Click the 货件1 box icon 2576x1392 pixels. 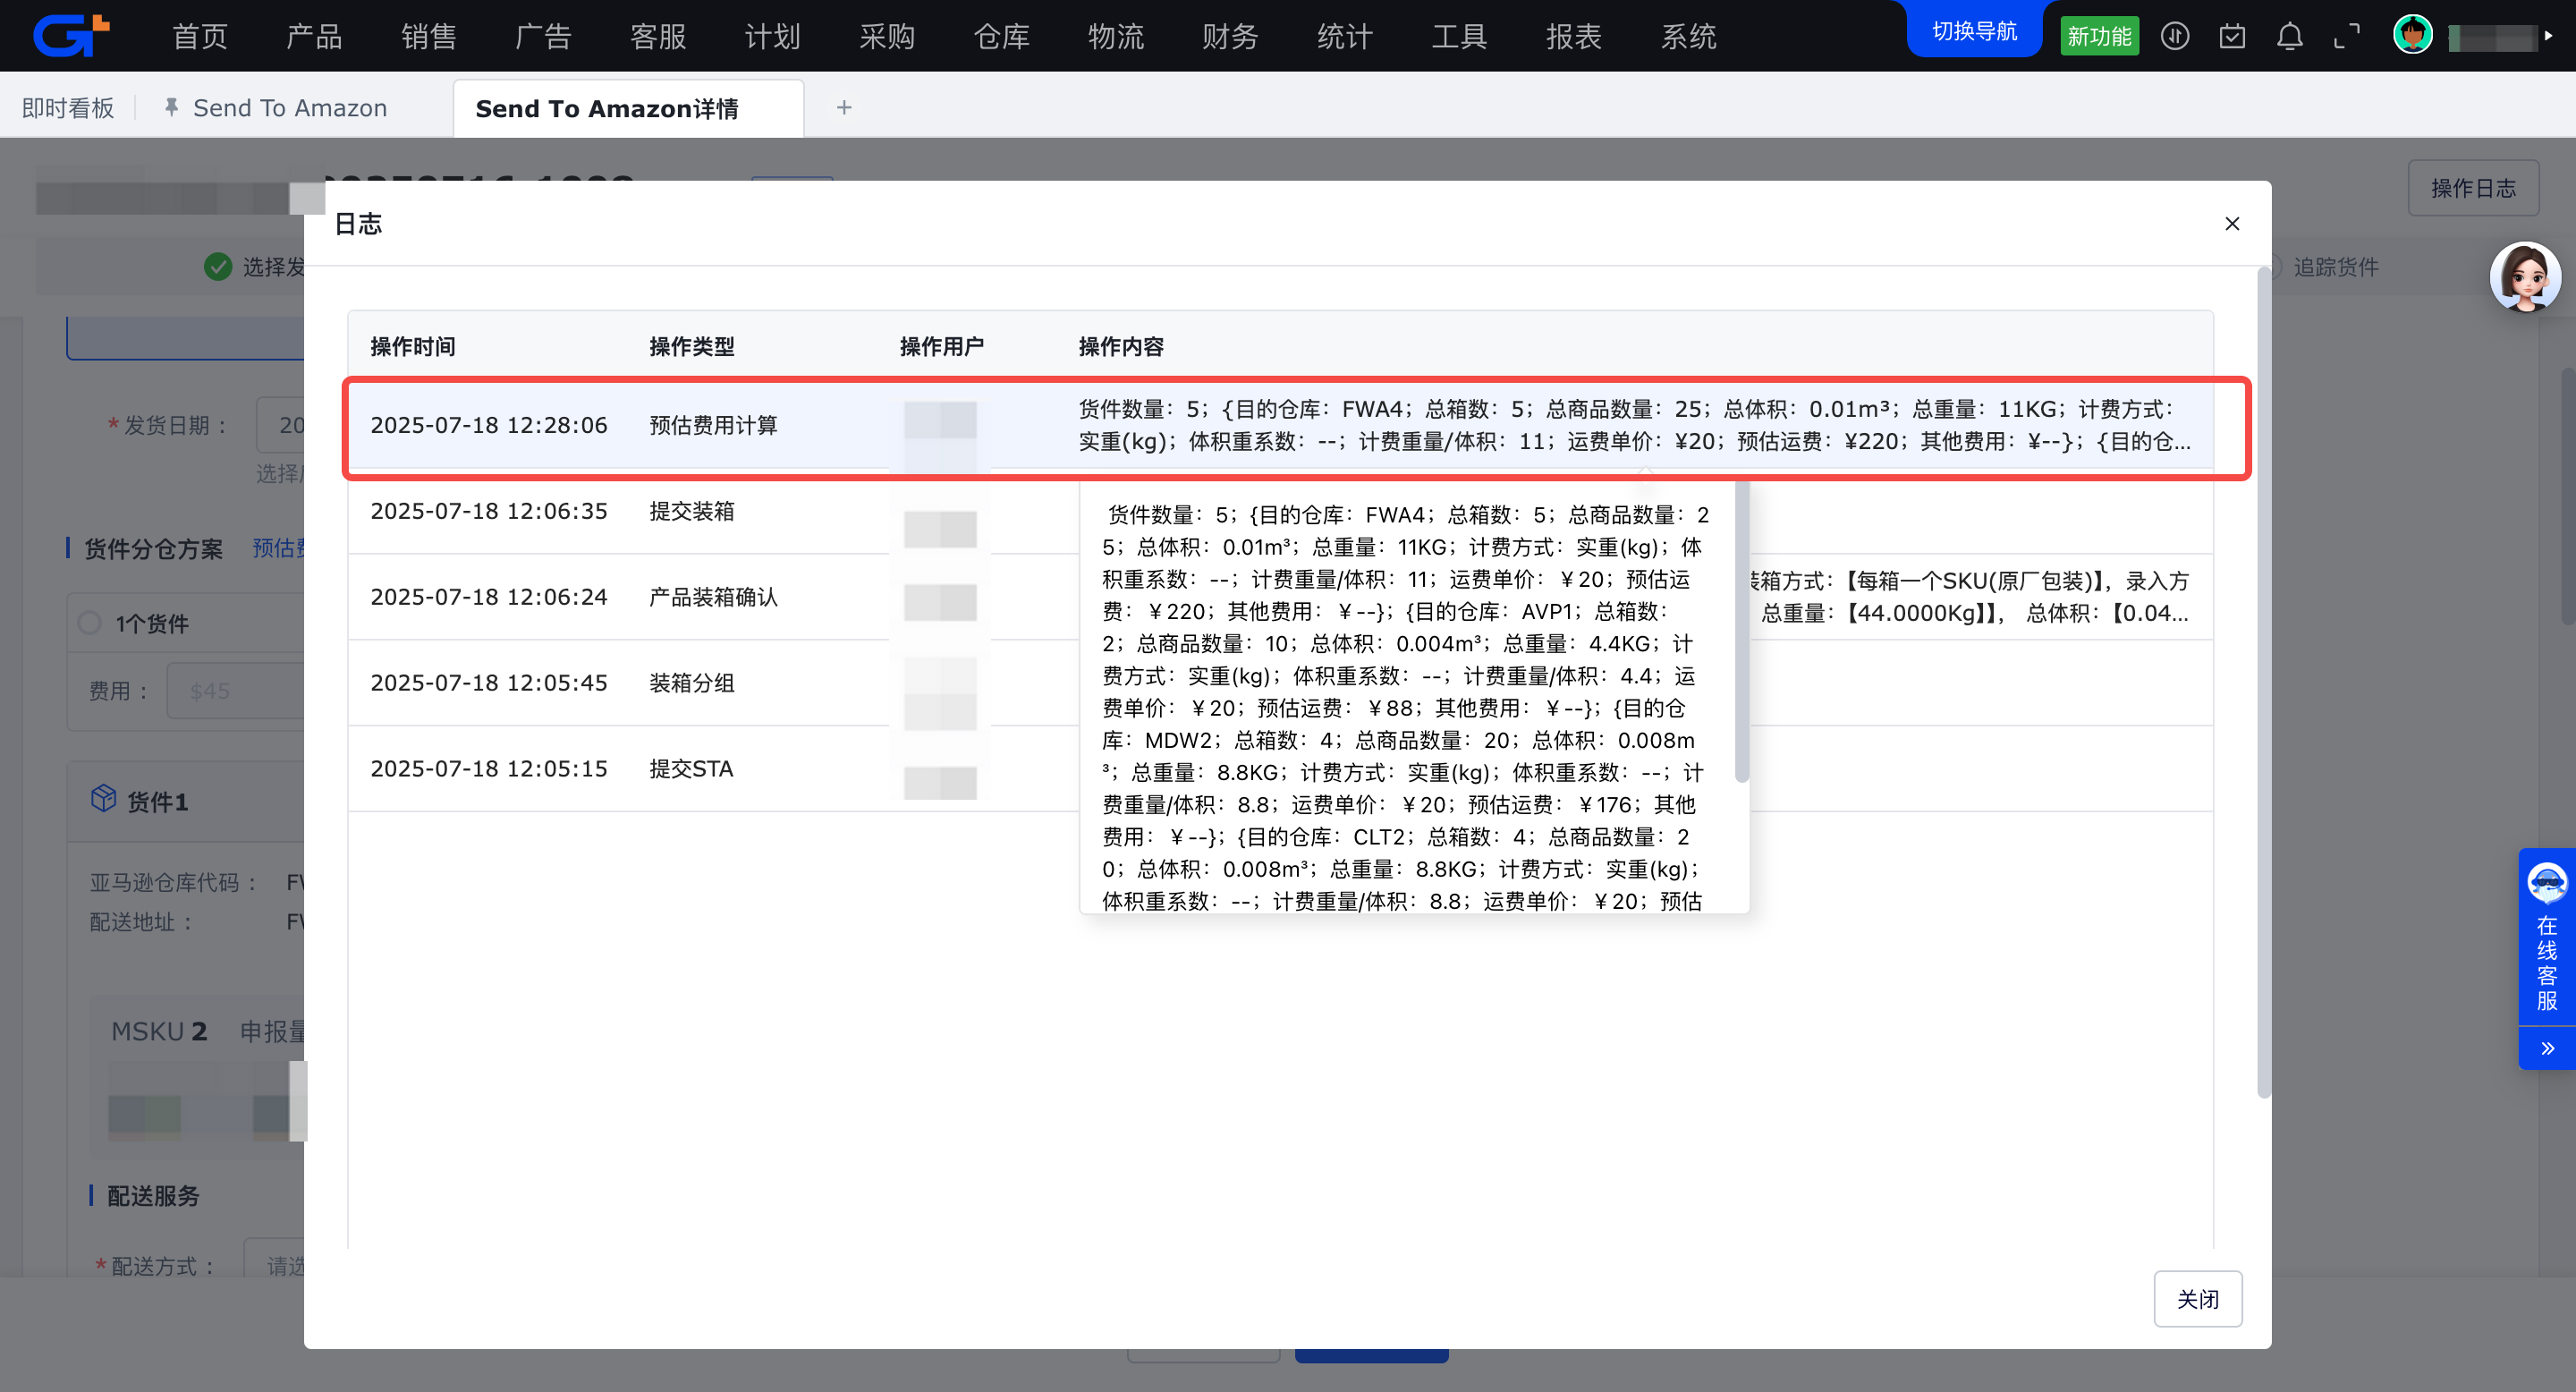click(x=104, y=798)
